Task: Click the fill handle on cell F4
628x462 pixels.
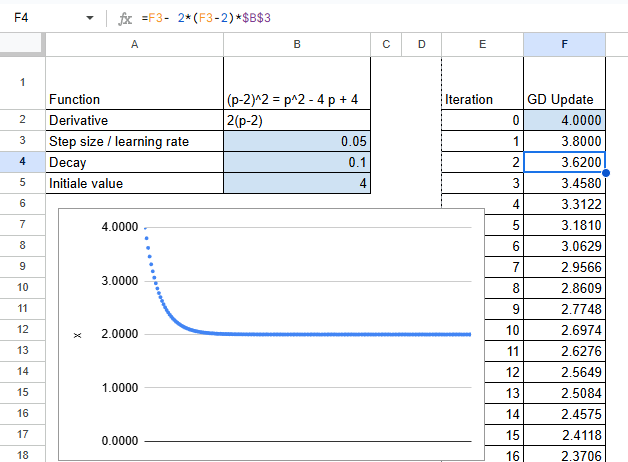Action: (606, 172)
